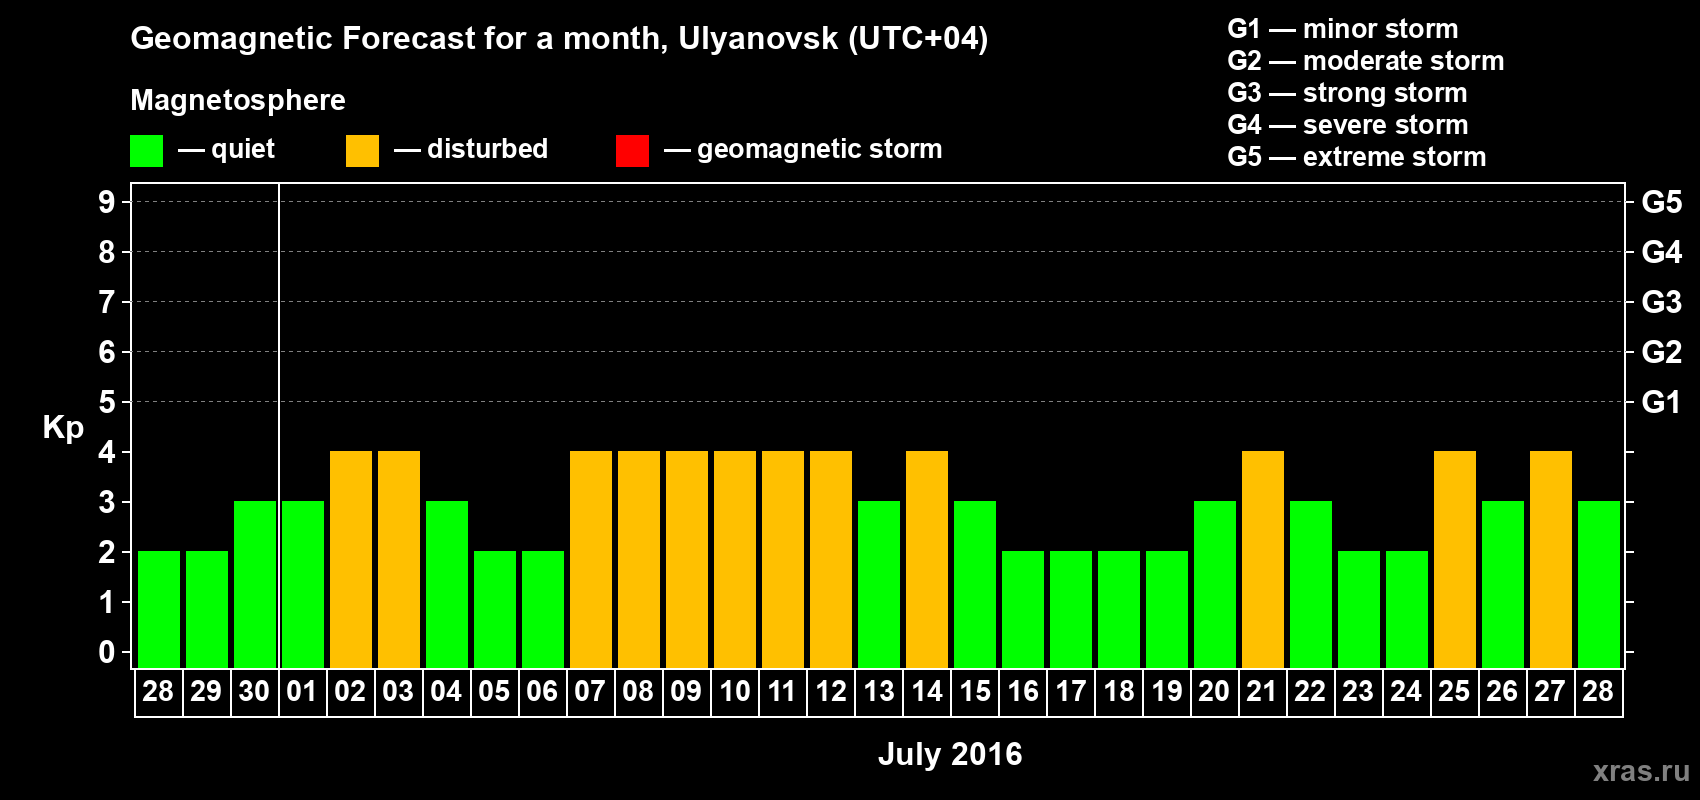
Task: Click the date label '08' on the axis
Action: 638,692
